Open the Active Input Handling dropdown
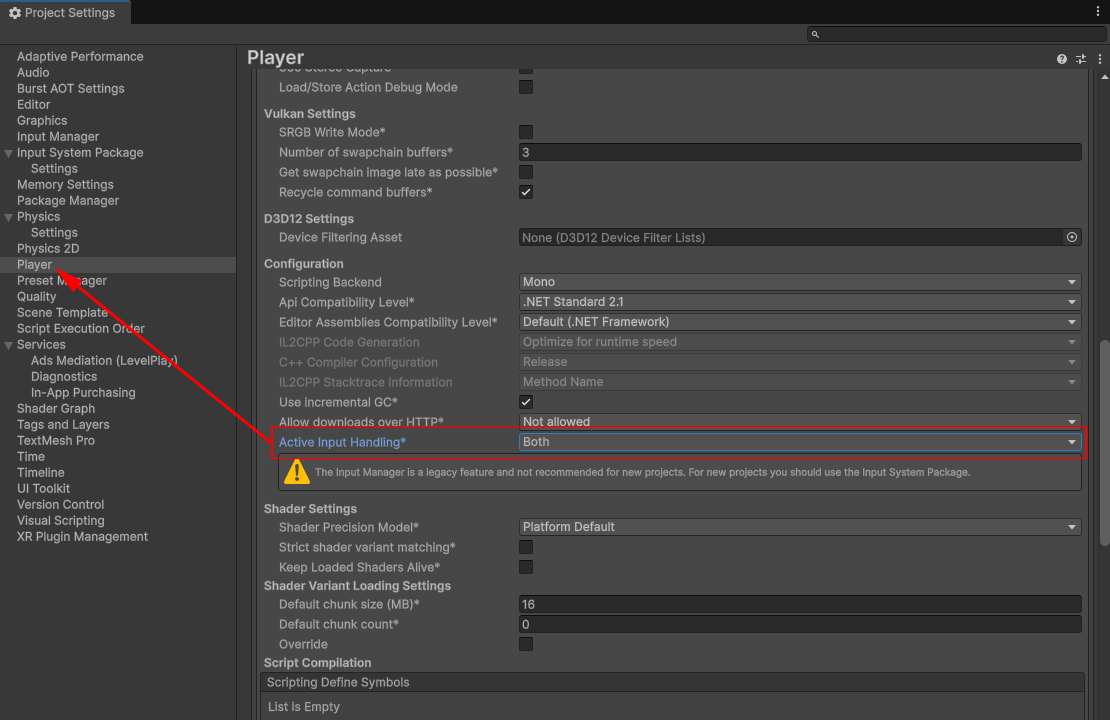The image size is (1110, 720). pos(797,441)
